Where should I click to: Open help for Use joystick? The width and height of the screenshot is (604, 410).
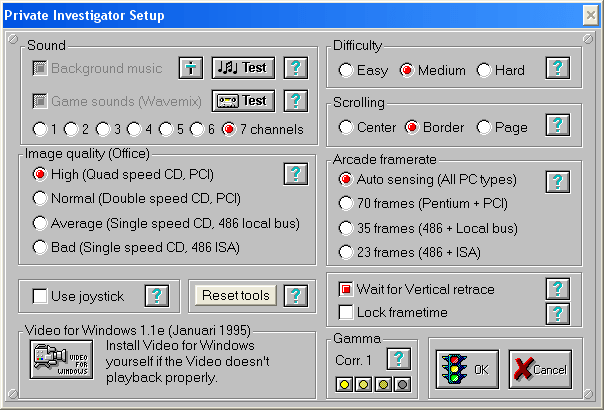tap(157, 296)
